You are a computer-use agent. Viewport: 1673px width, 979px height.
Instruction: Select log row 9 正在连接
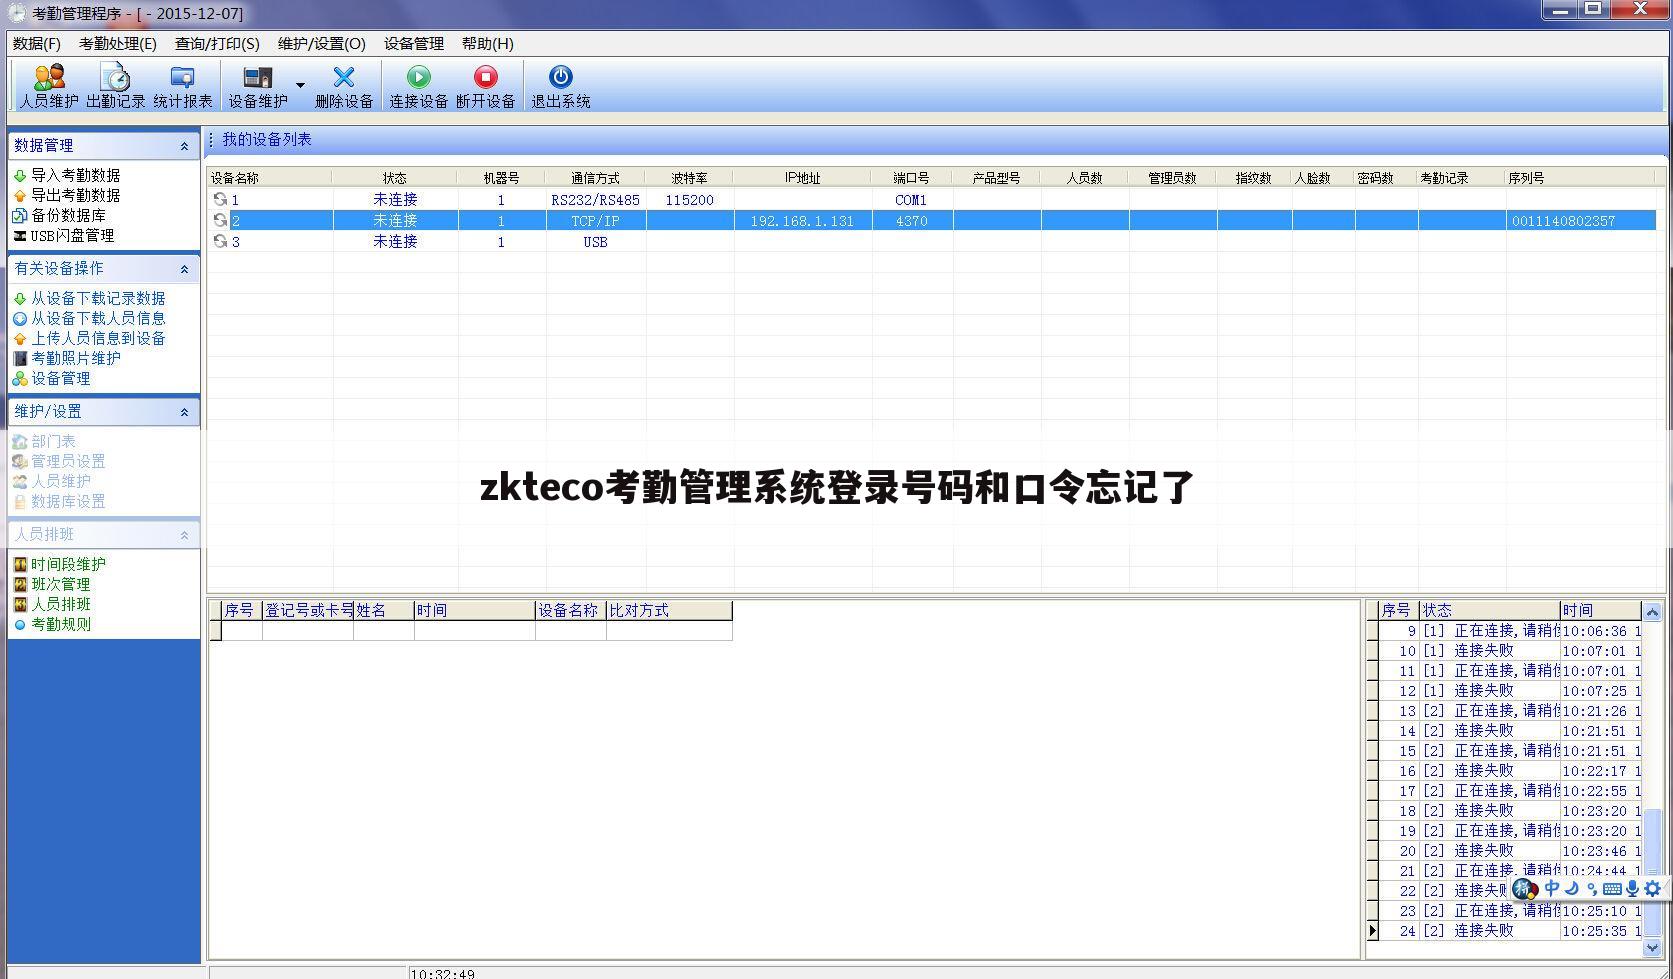pos(1504,631)
